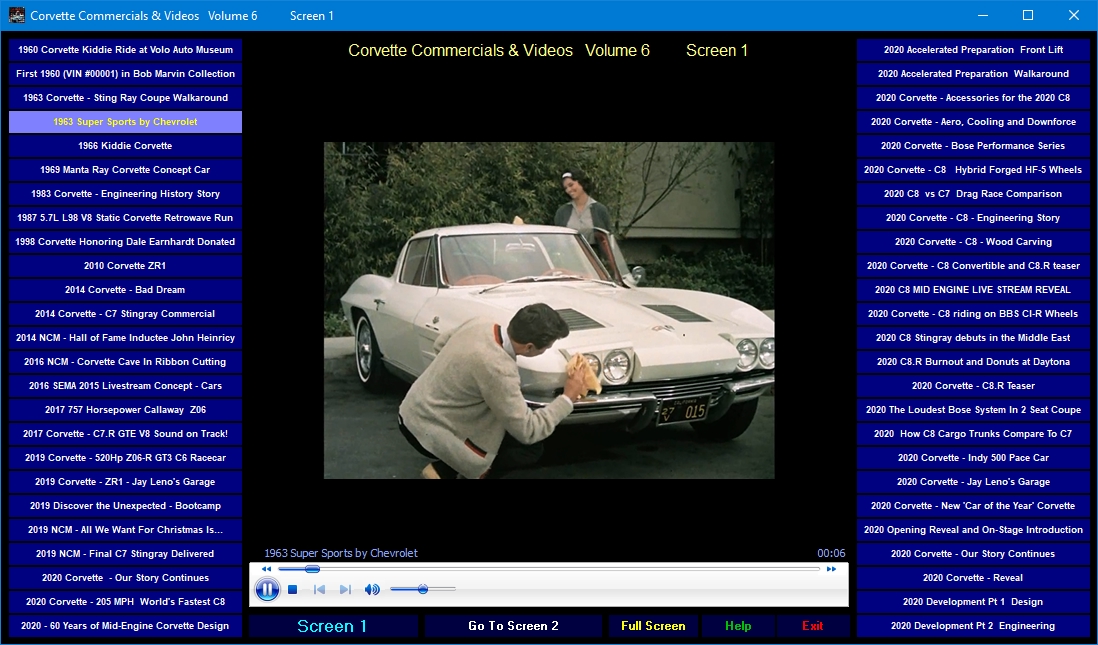Image resolution: width=1098 pixels, height=645 pixels.
Task: Open 2020 C8 MID ENGINE LIVE STREAM REVEAL
Action: coord(973,290)
